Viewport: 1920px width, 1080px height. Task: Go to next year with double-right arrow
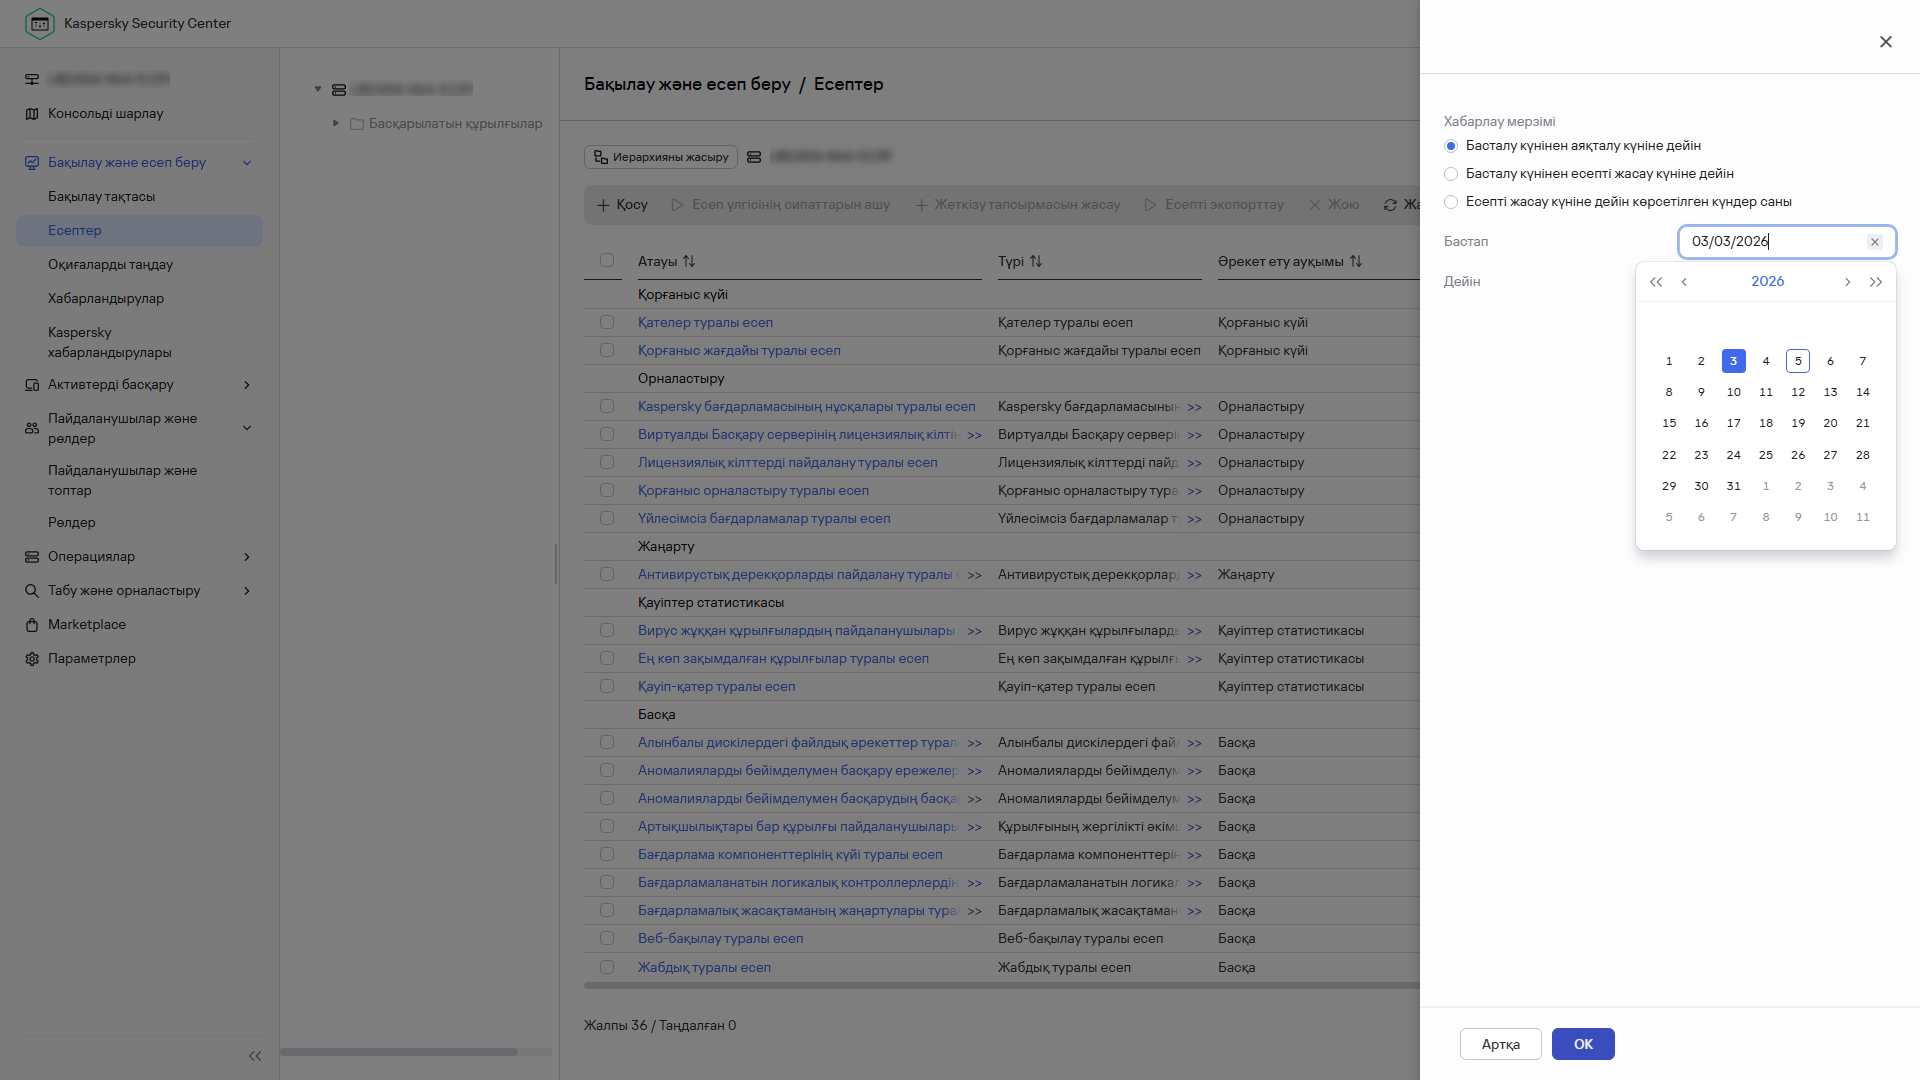(x=1876, y=282)
